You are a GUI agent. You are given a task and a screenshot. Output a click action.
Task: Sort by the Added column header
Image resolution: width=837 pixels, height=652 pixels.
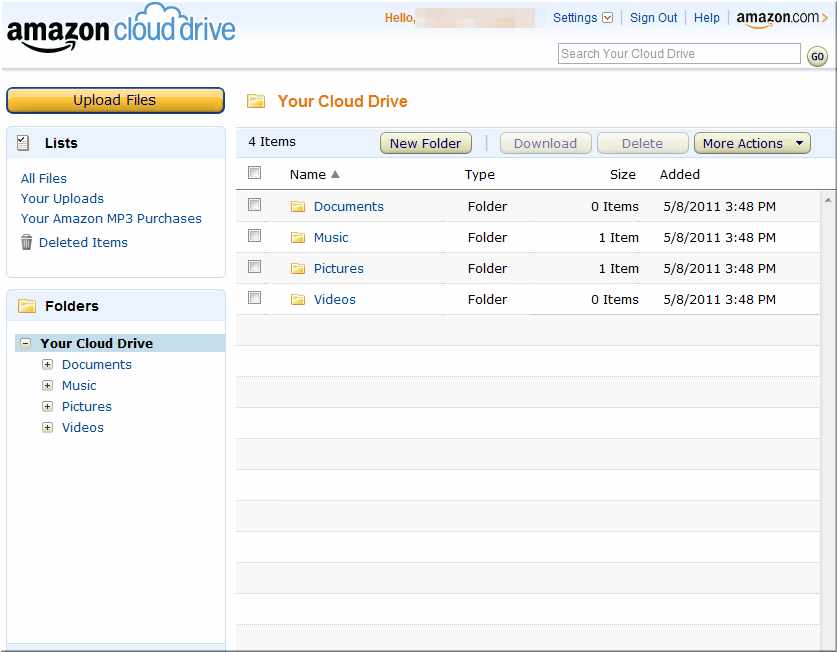pos(680,175)
